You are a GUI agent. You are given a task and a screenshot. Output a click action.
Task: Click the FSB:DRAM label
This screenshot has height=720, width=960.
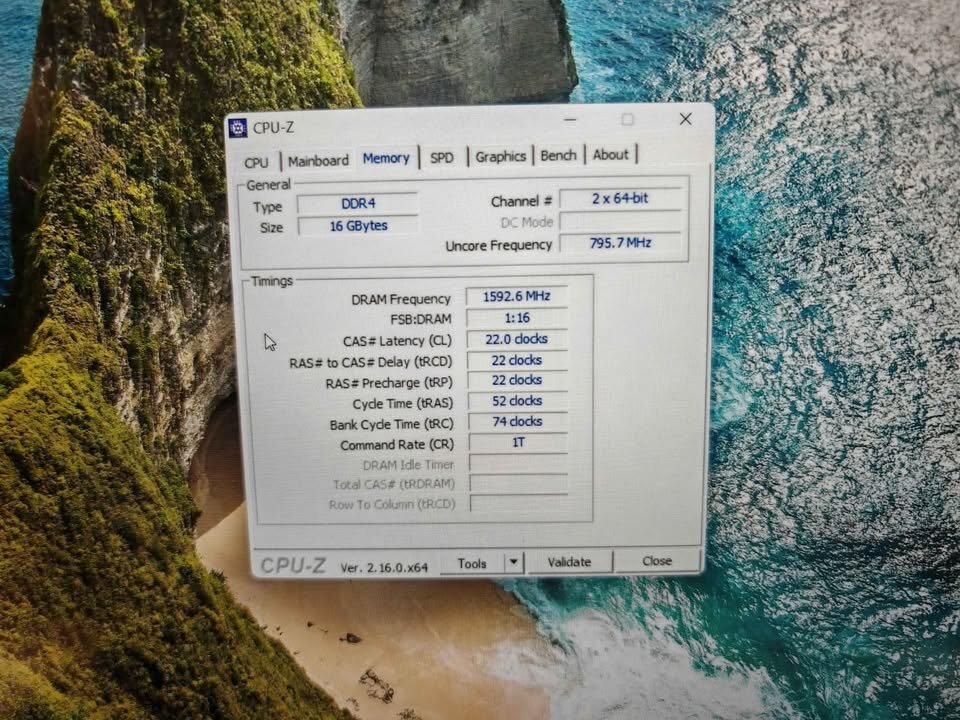click(421, 320)
